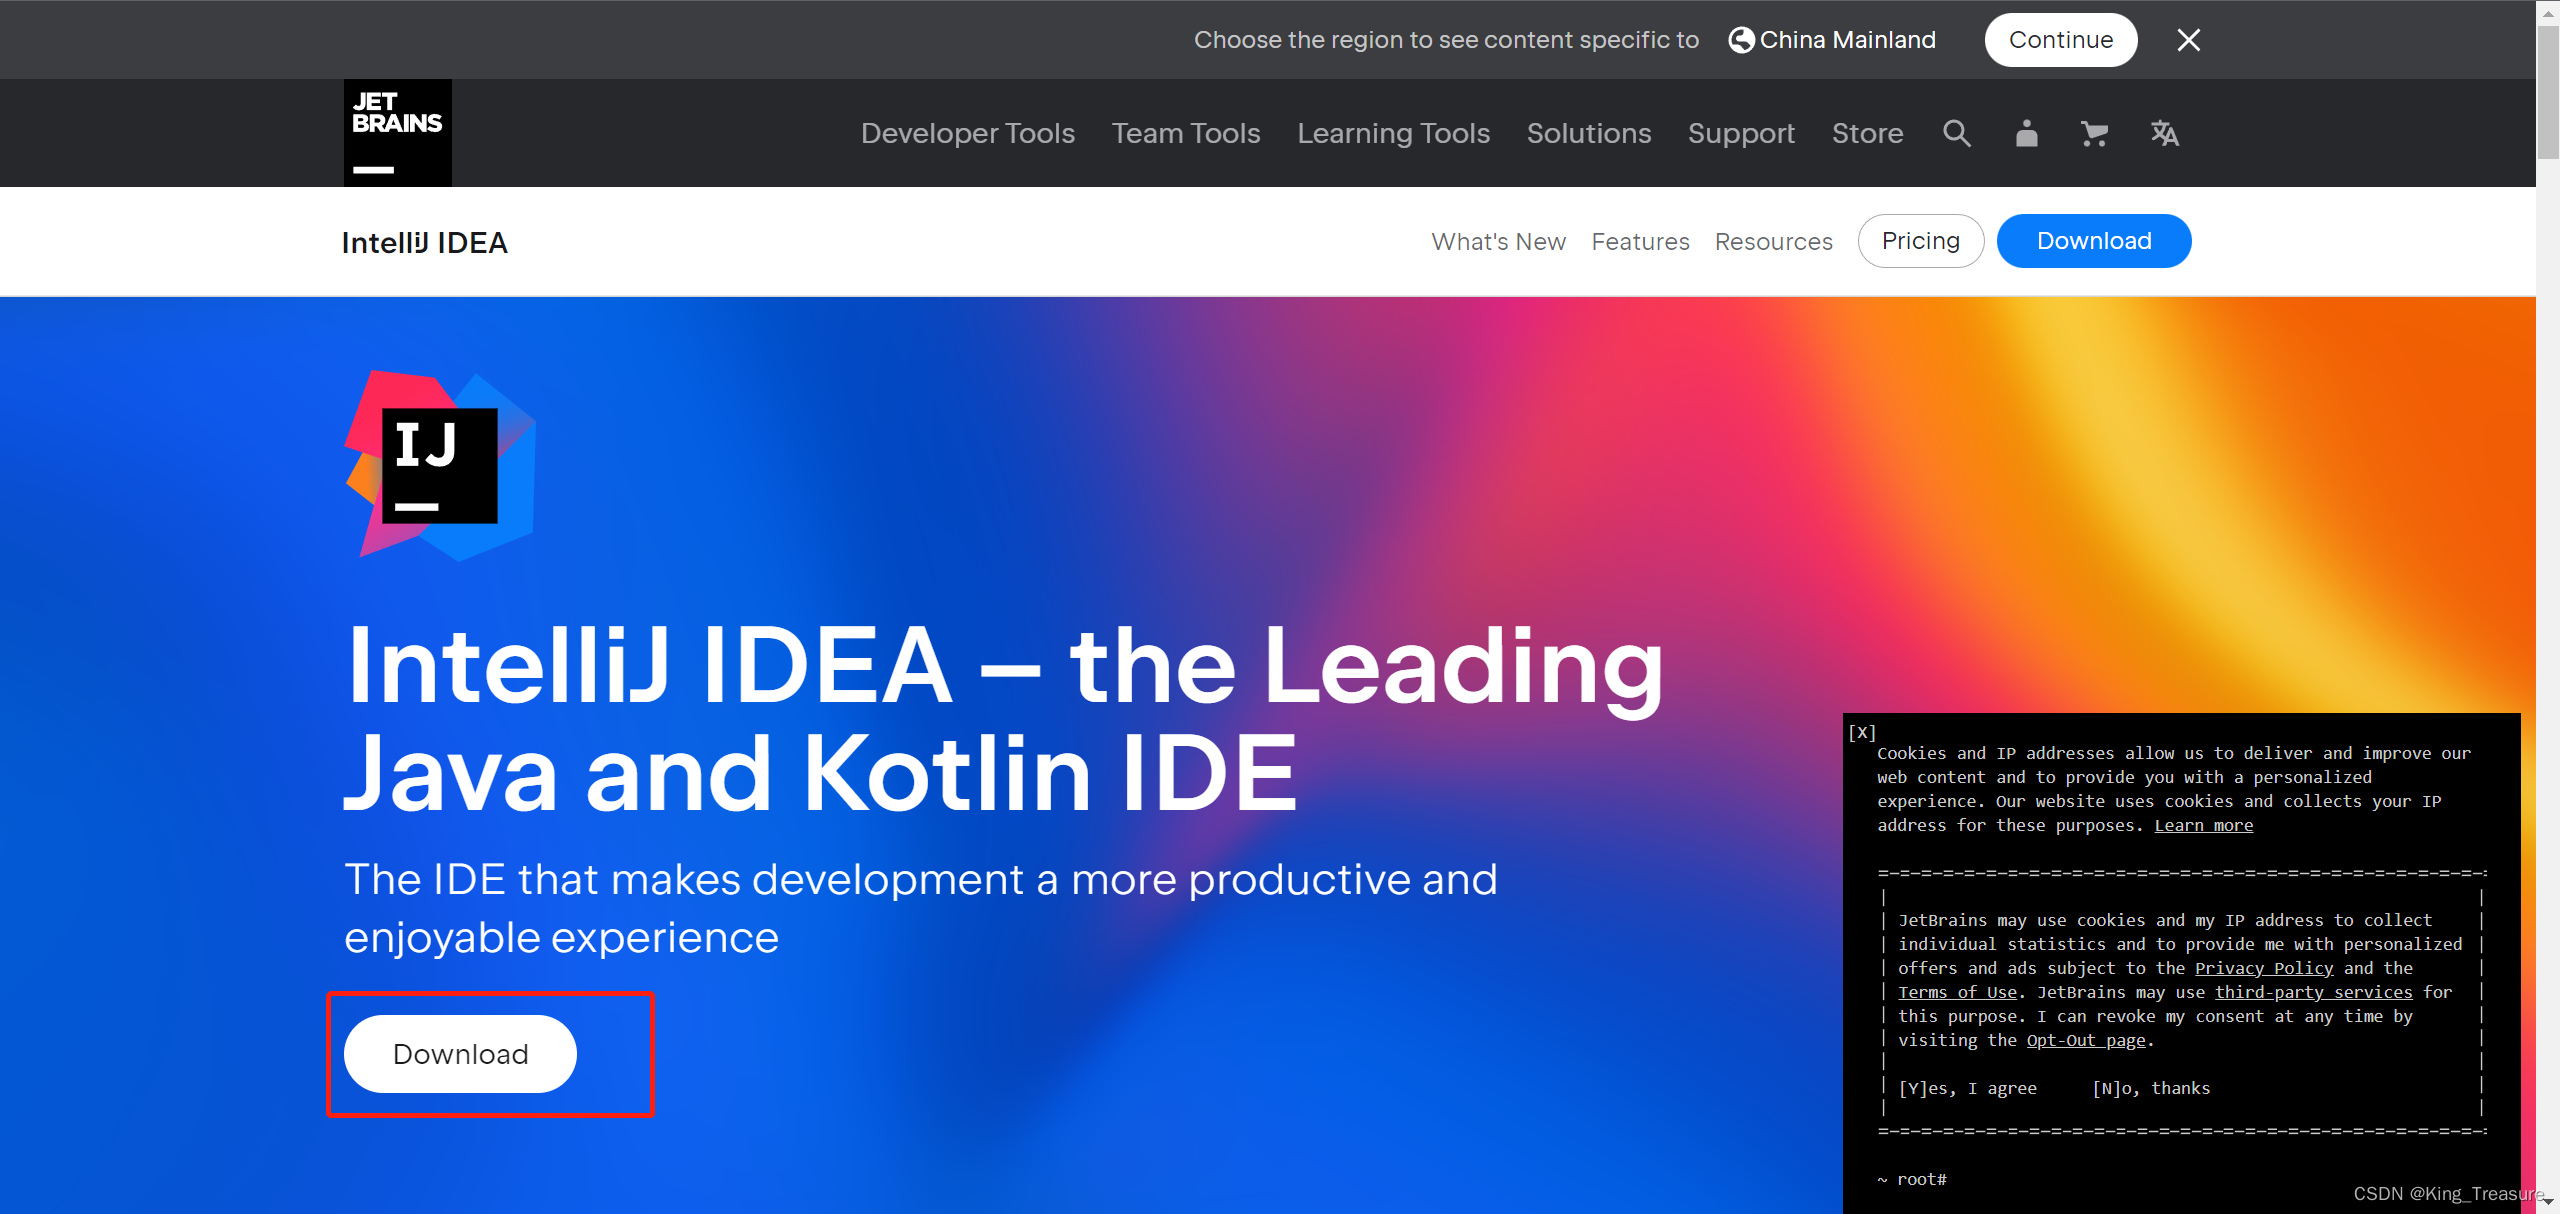Go to Features page
The image size is (2560, 1214).
click(1640, 241)
